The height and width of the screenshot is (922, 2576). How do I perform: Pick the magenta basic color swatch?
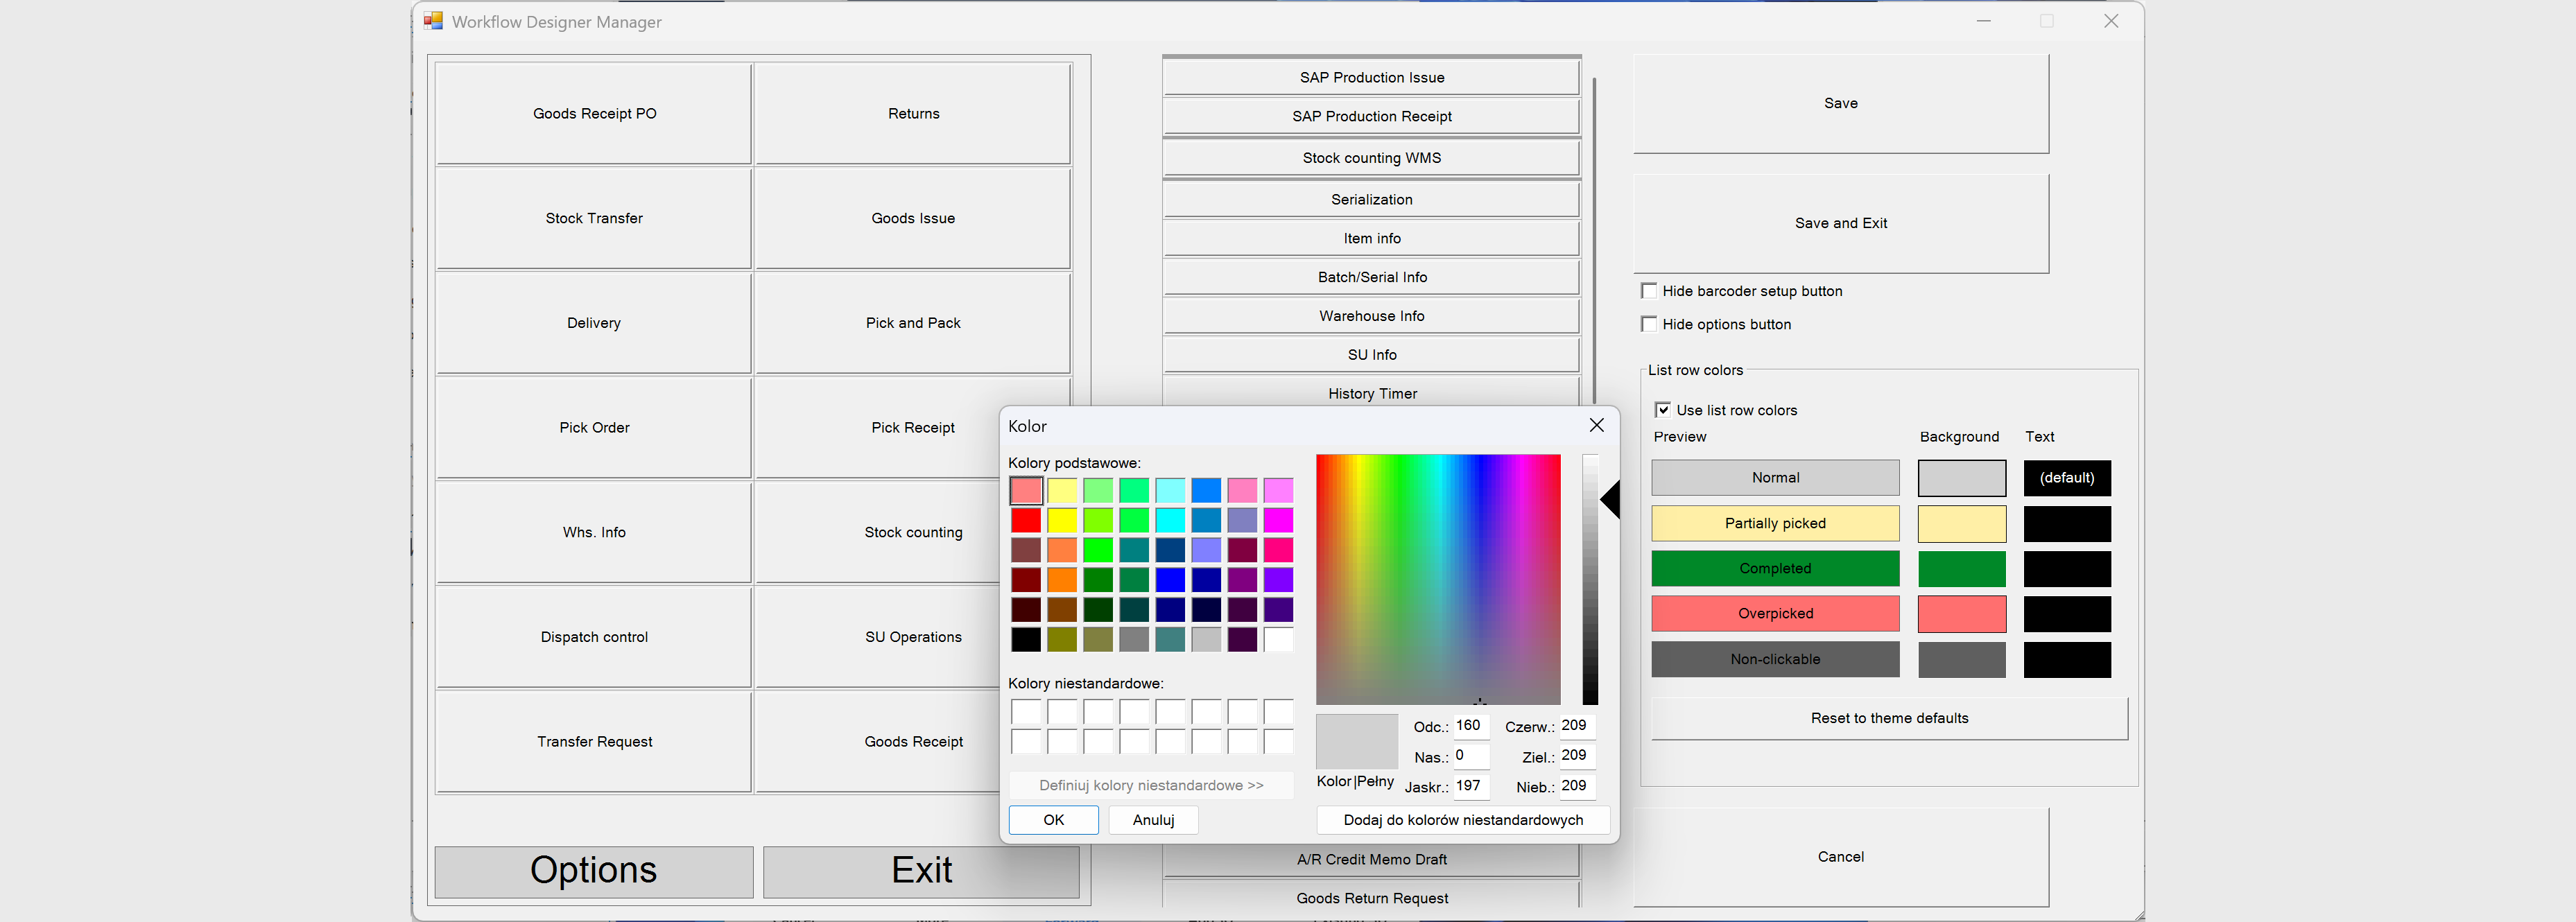pyautogui.click(x=1278, y=520)
